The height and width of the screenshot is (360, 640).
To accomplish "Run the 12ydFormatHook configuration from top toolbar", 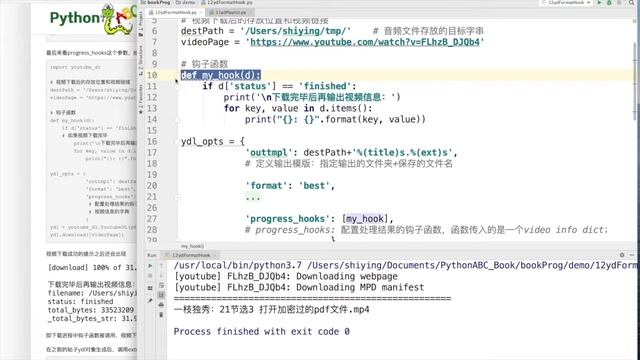I will tap(600, 2).
